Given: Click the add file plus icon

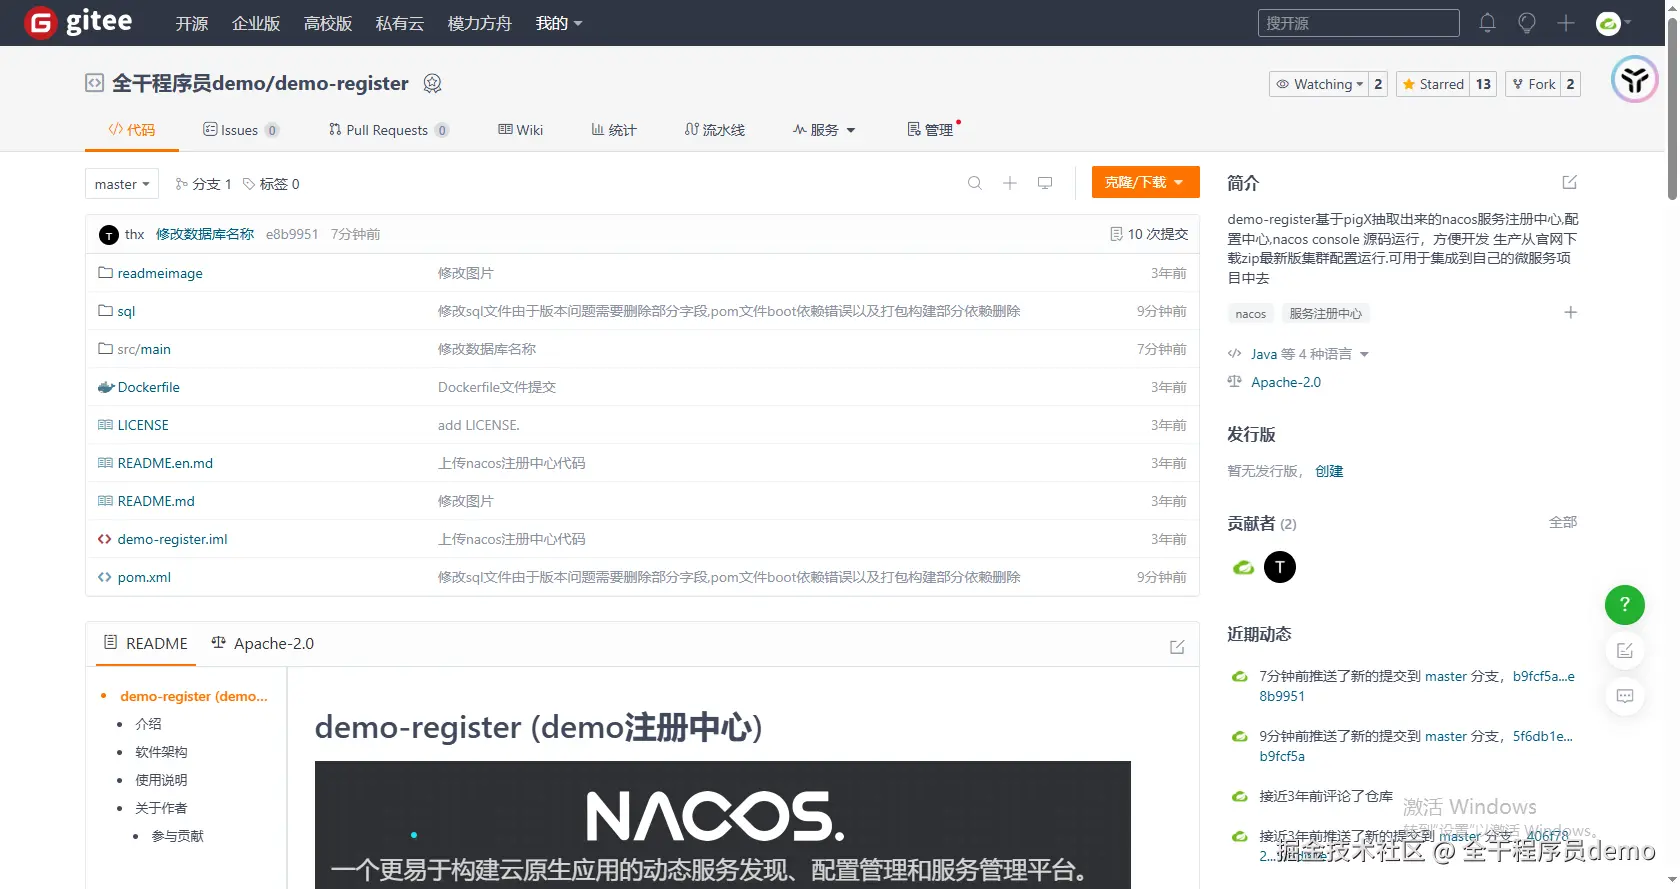Looking at the screenshot, I should point(1010,183).
